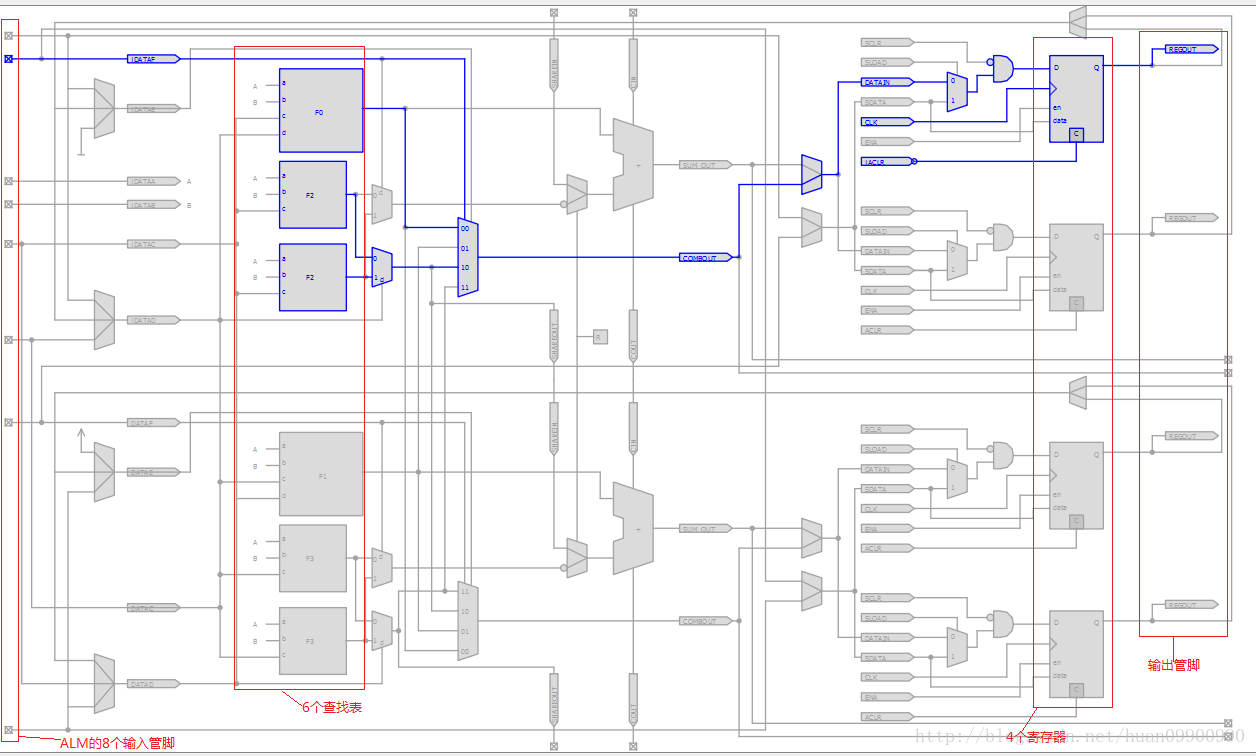
Task: Click the IDATAB input port
Action: click(x=154, y=204)
